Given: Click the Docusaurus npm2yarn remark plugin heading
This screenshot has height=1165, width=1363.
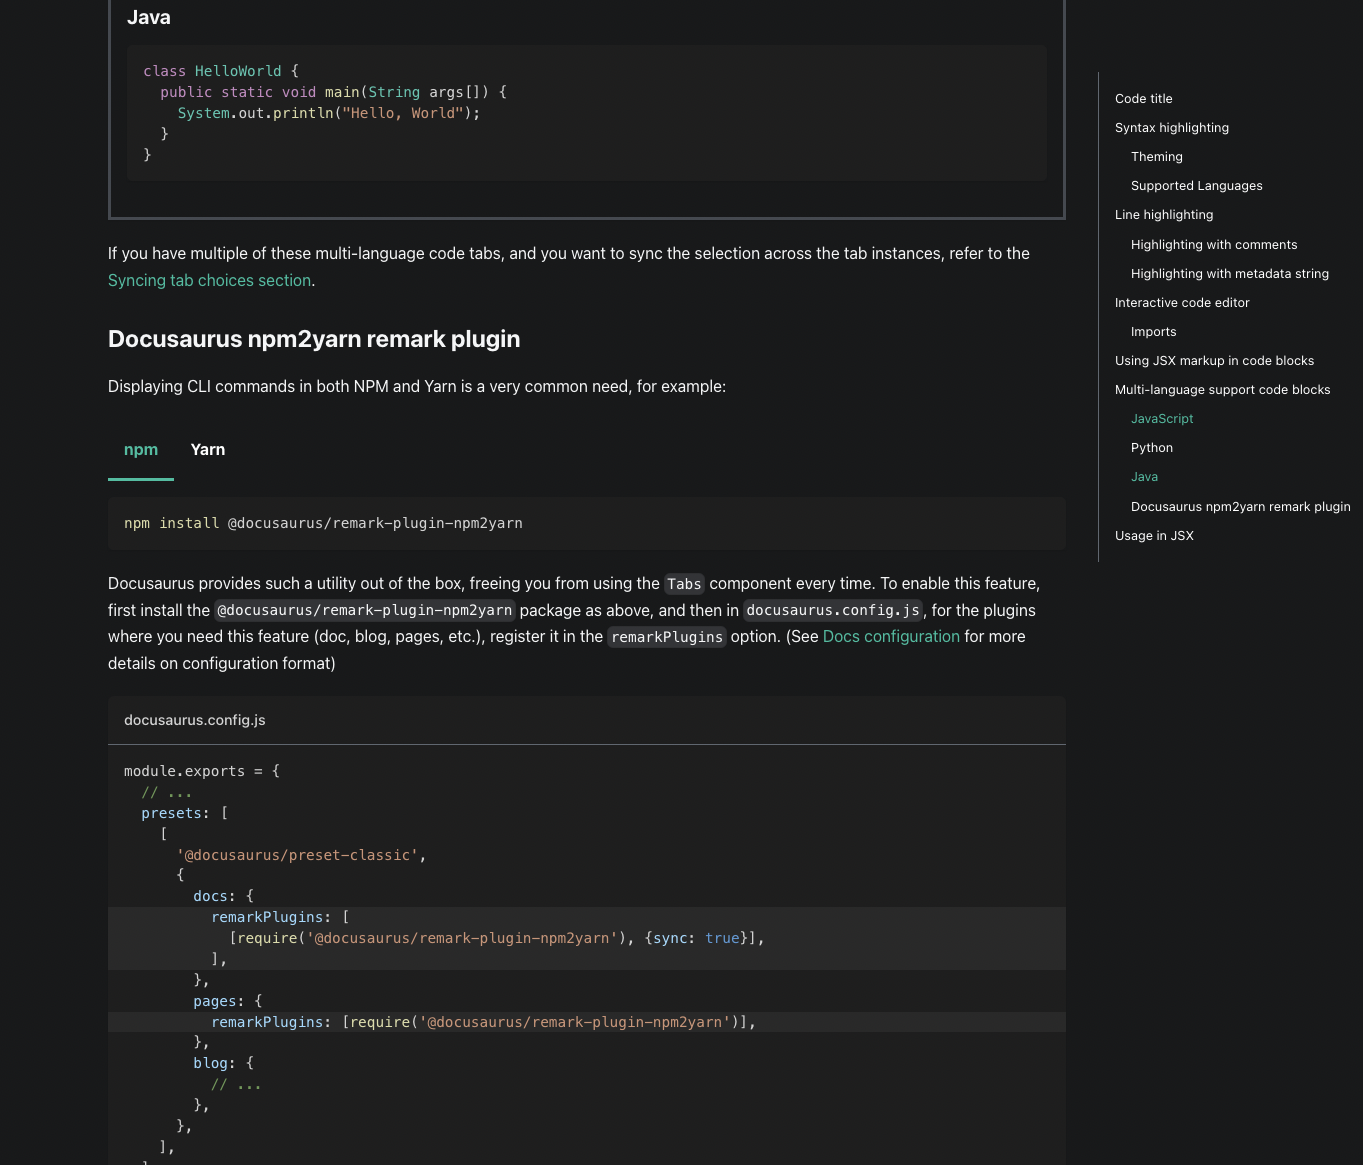Looking at the screenshot, I should (x=314, y=339).
